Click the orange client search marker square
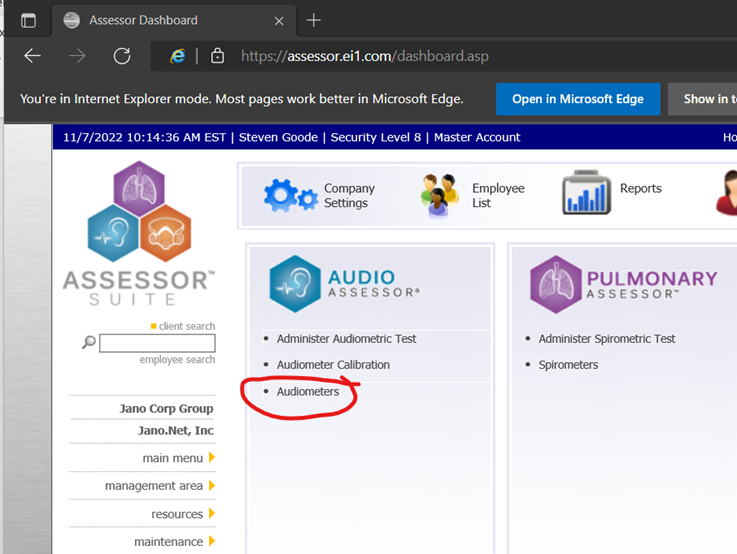737x554 pixels. (153, 326)
